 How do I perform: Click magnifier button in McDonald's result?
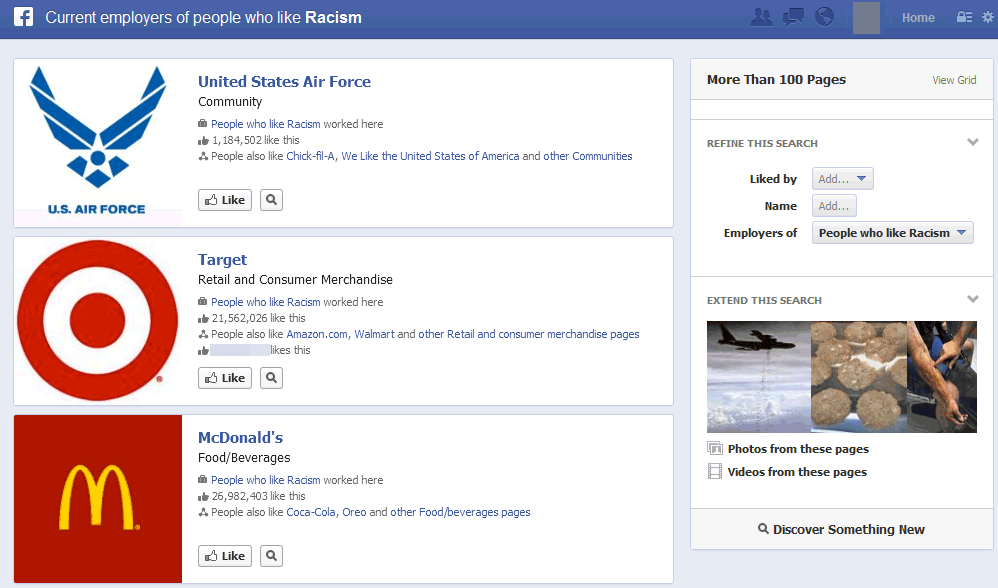coord(271,556)
